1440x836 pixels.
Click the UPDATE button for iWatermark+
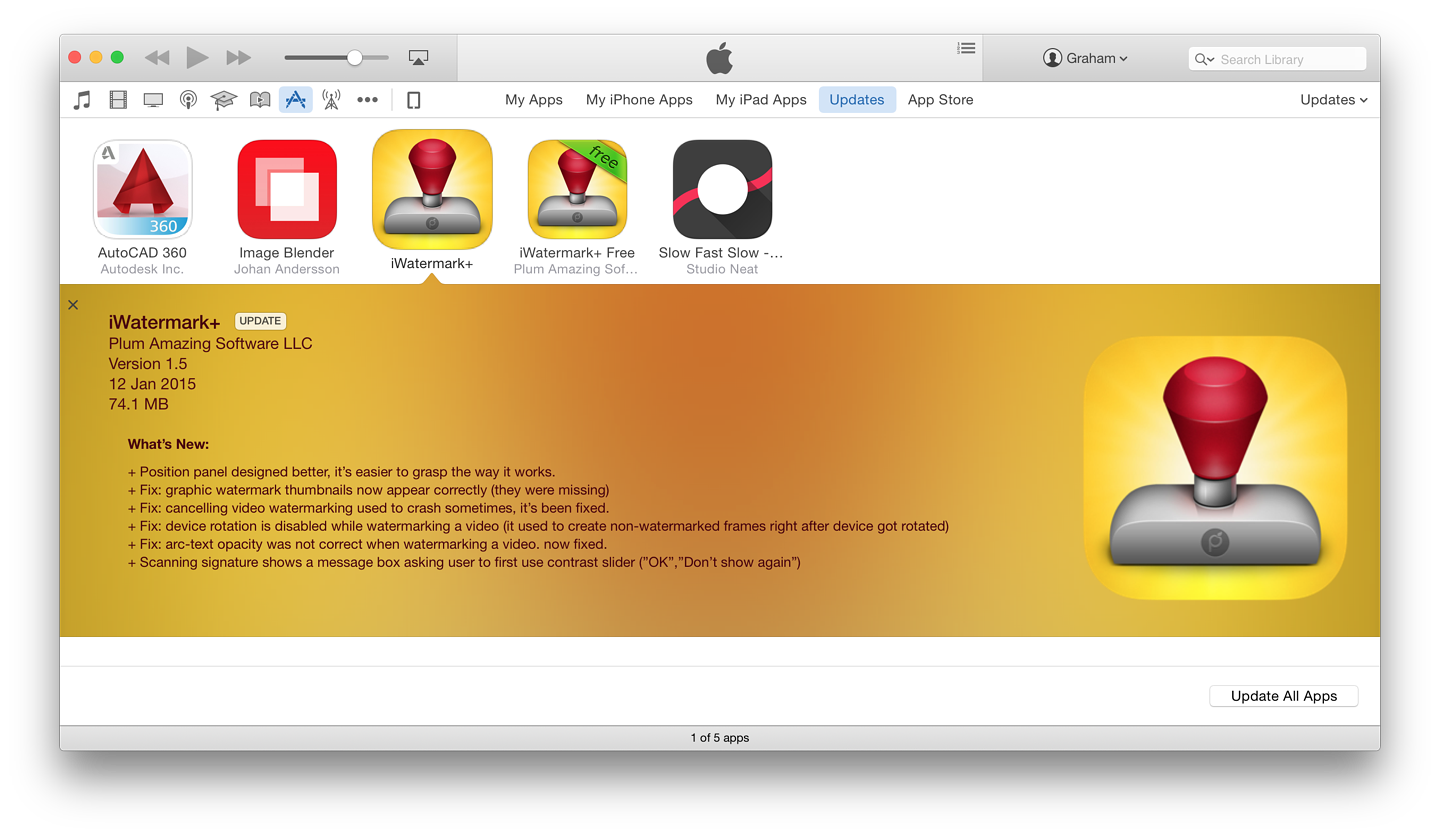(261, 321)
